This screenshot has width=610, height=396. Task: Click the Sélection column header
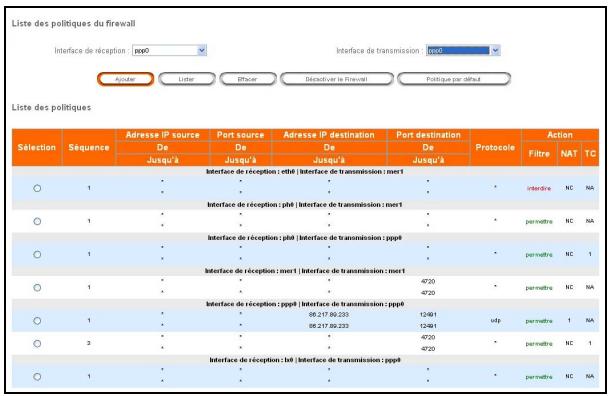click(x=37, y=147)
